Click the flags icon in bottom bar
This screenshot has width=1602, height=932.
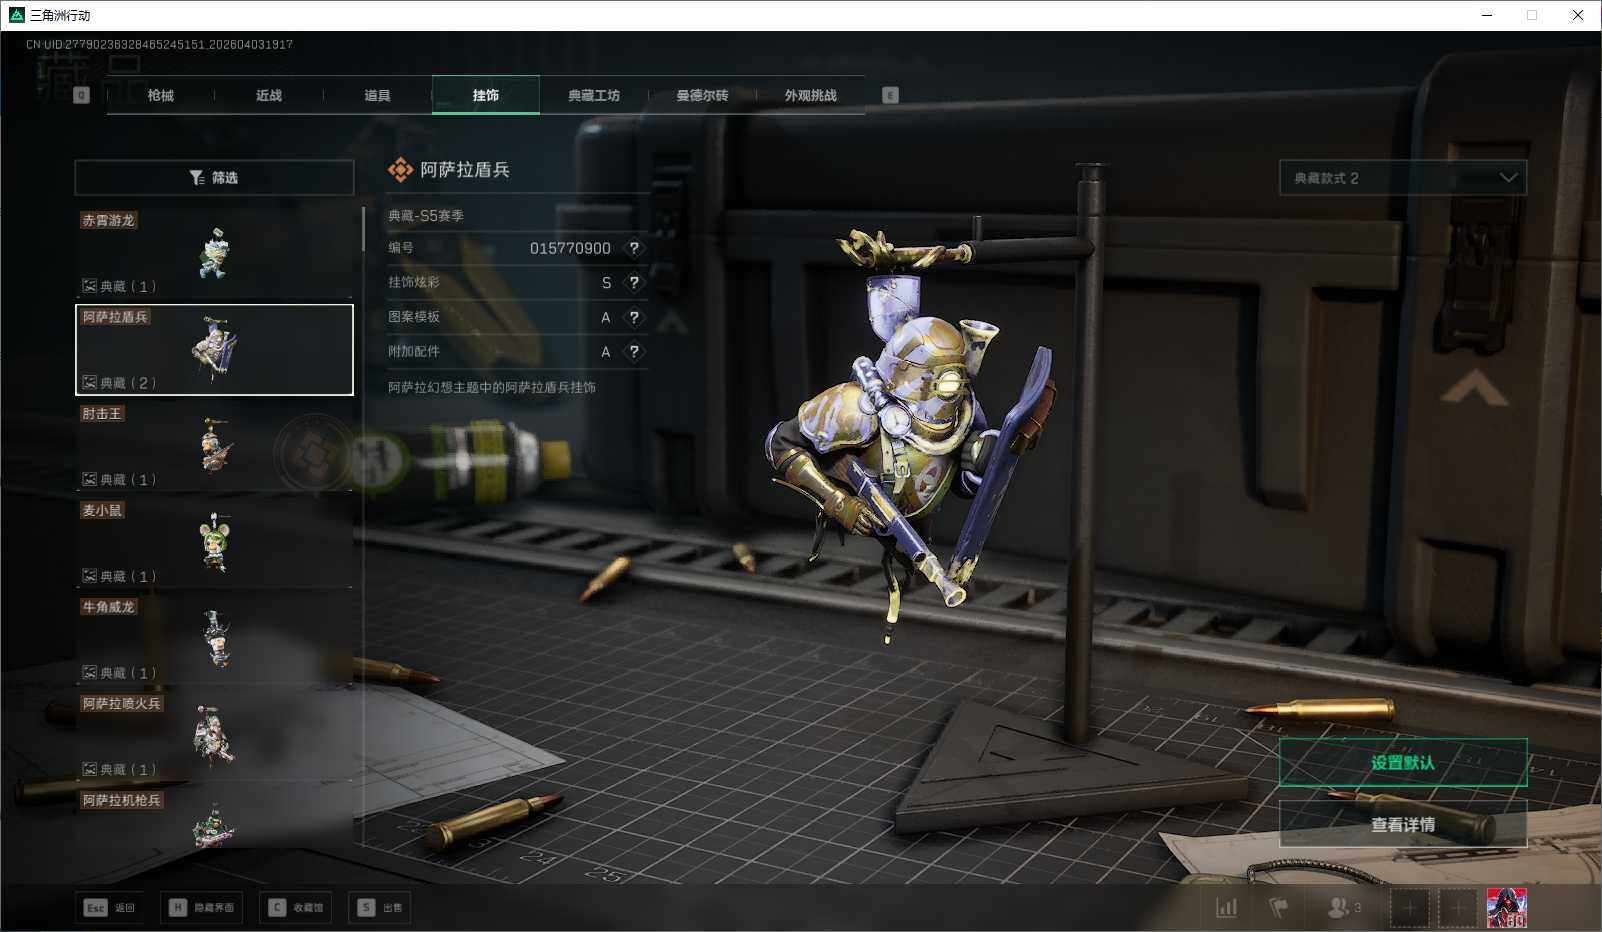click(x=1278, y=907)
